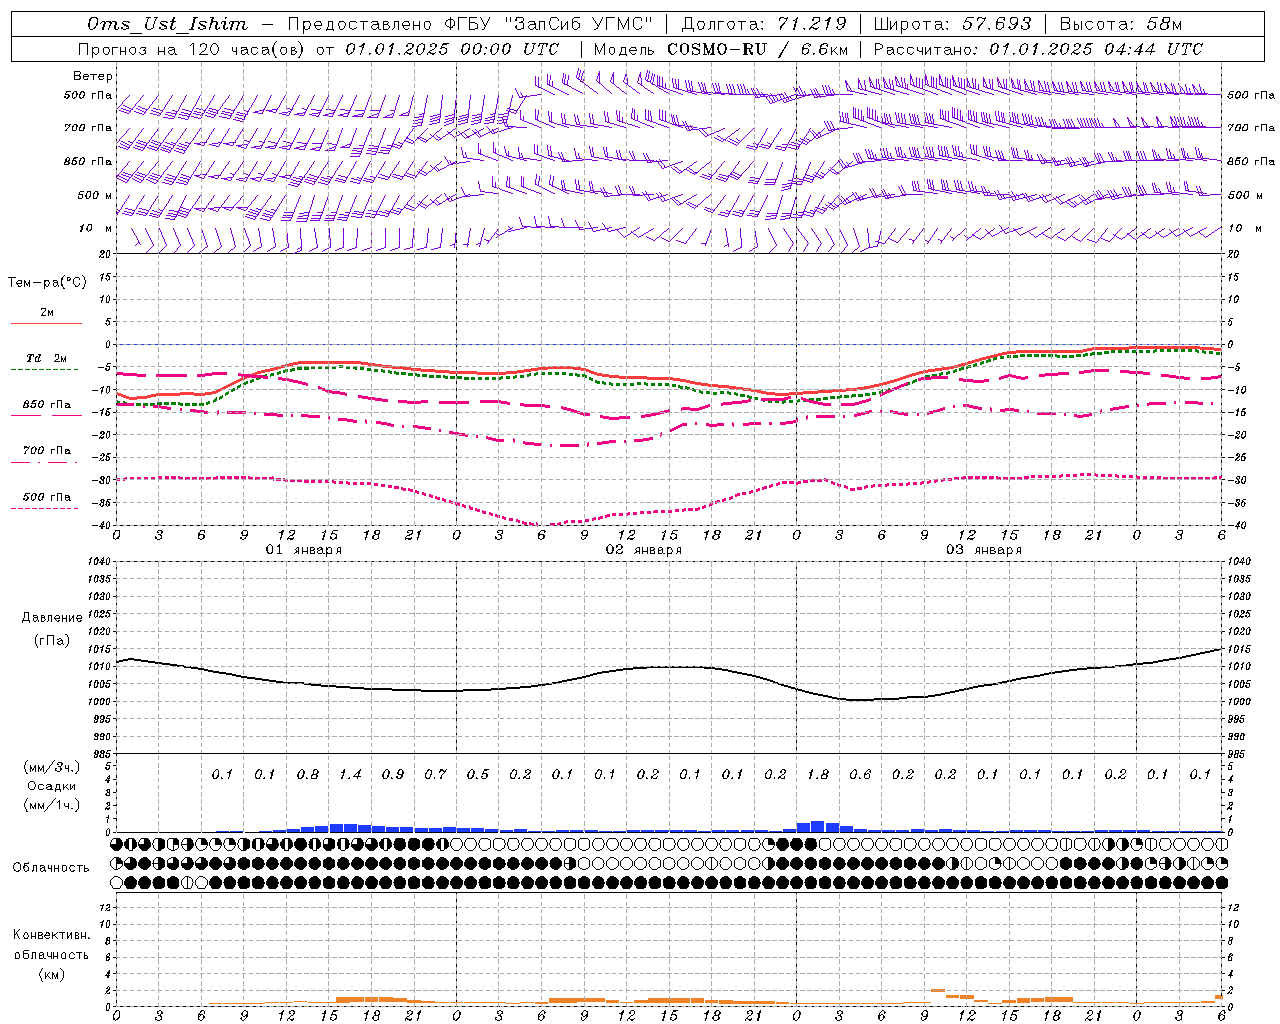This screenshot has width=1280, height=1024.
Task: Click the Модель COSMO-RU / 6.6км label
Action: coord(720,49)
